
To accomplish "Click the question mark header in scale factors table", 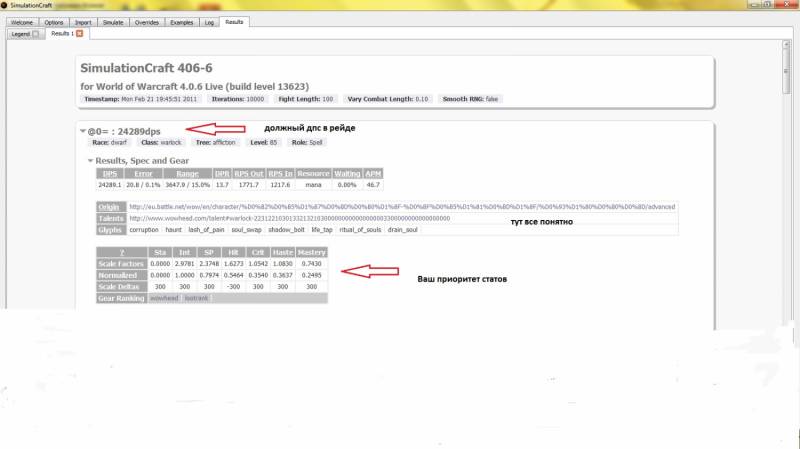I will pyautogui.click(x=122, y=252).
